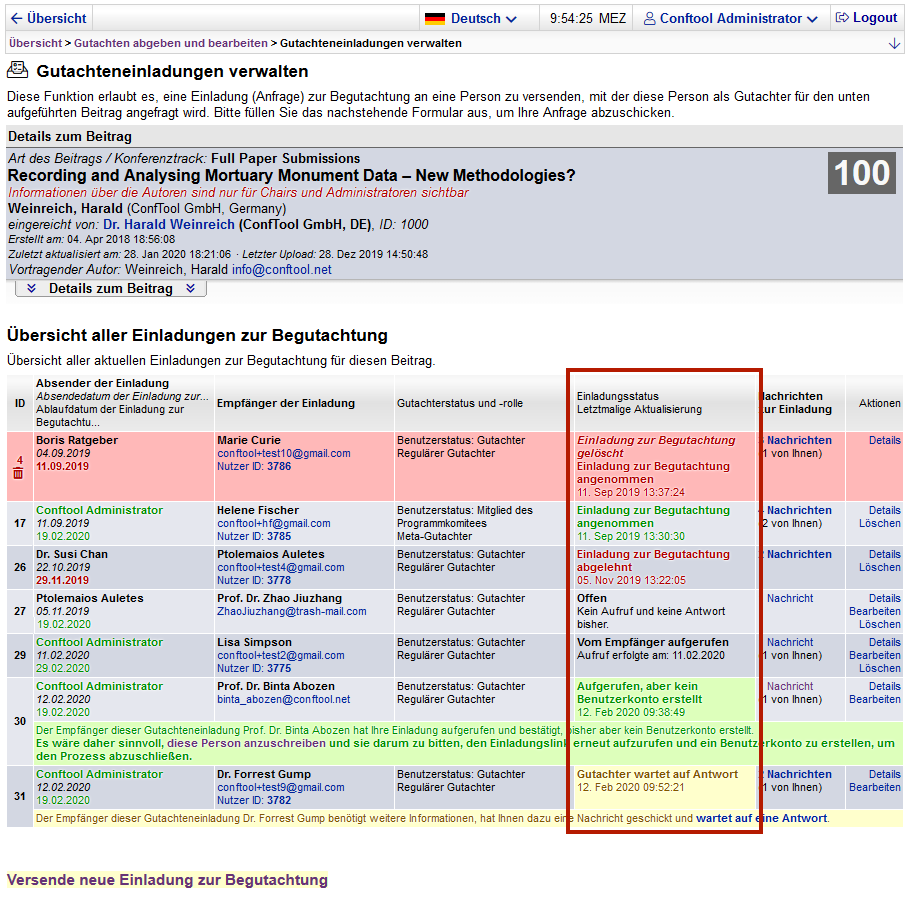
Task: Click the Übersicht back arrow button
Action: pyautogui.click(x=49, y=18)
